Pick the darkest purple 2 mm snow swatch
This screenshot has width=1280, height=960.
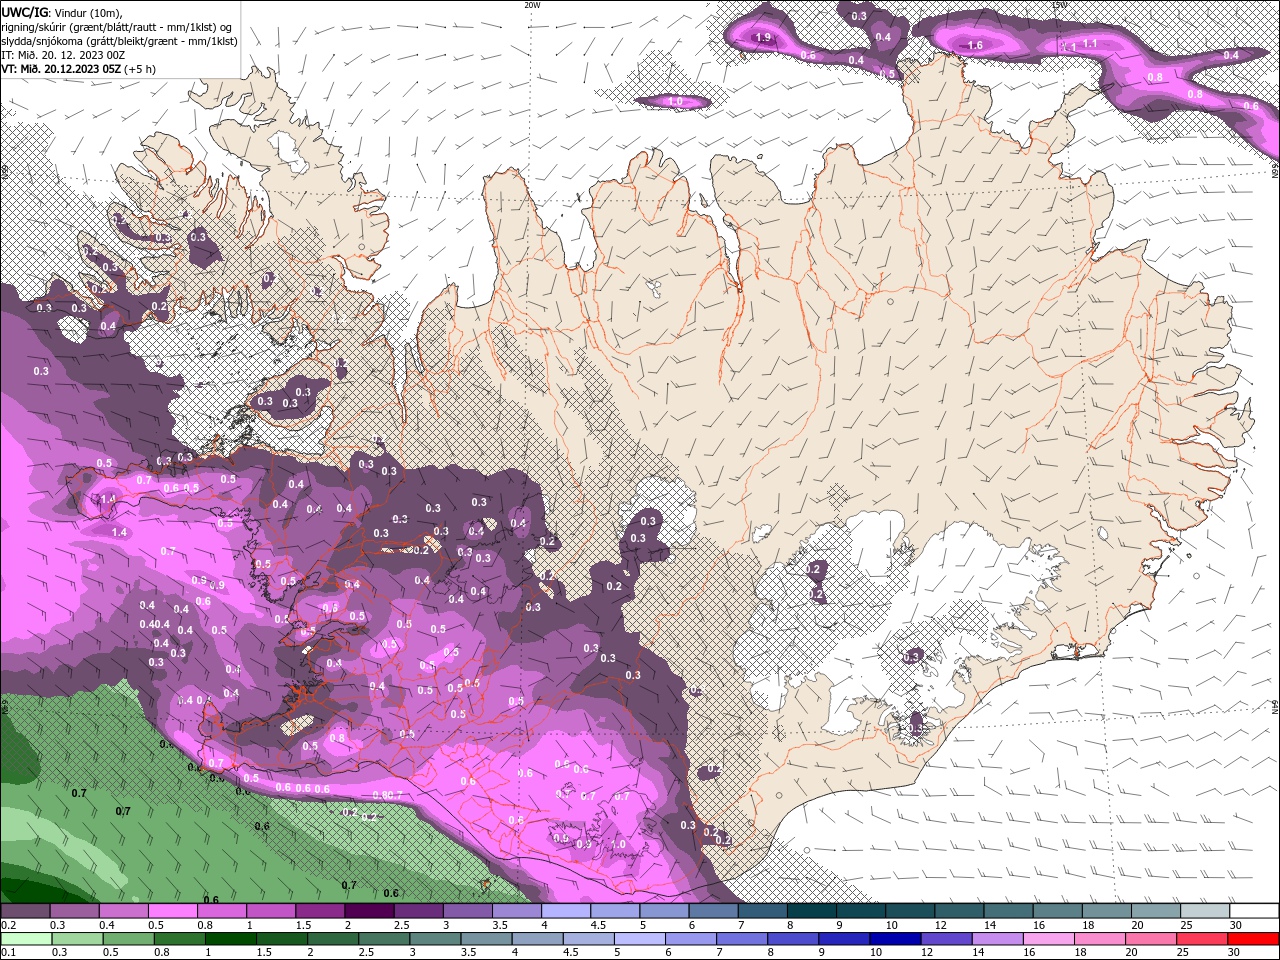point(368,911)
